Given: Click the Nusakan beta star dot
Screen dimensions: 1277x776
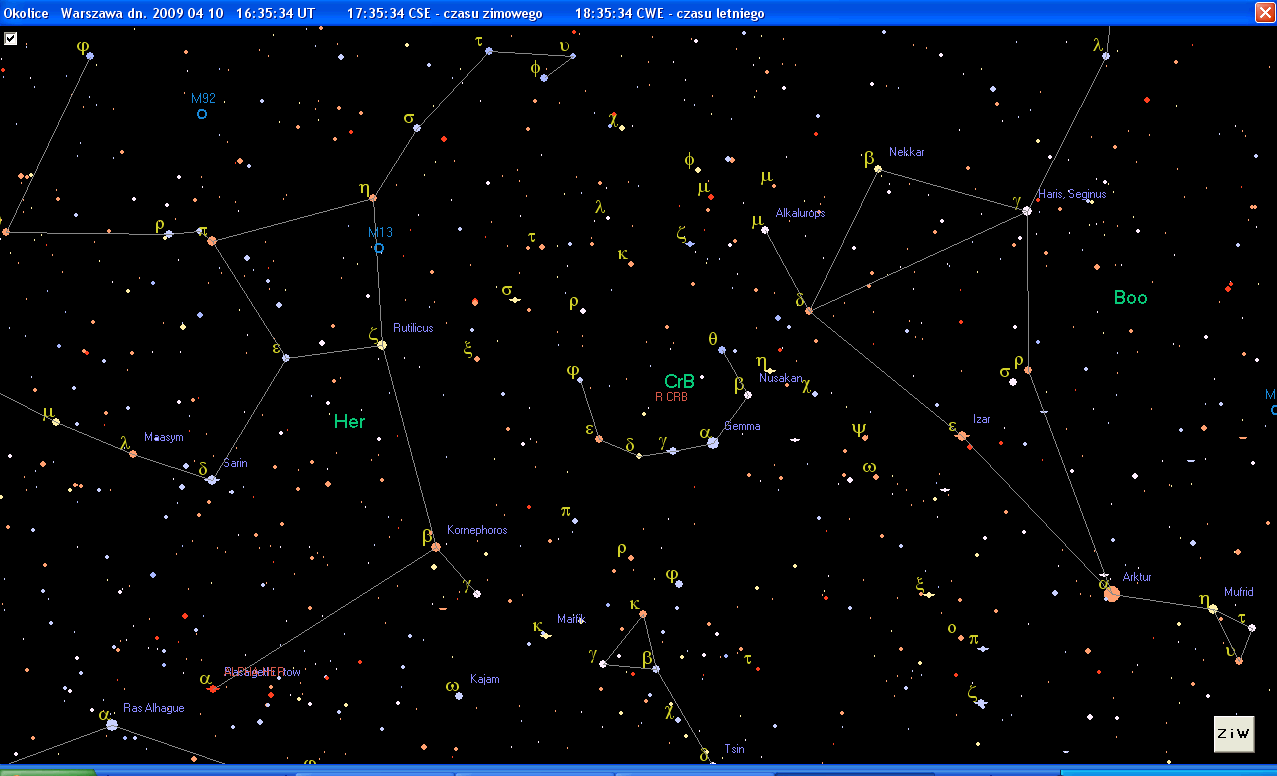Looking at the screenshot, I should 748,395.
